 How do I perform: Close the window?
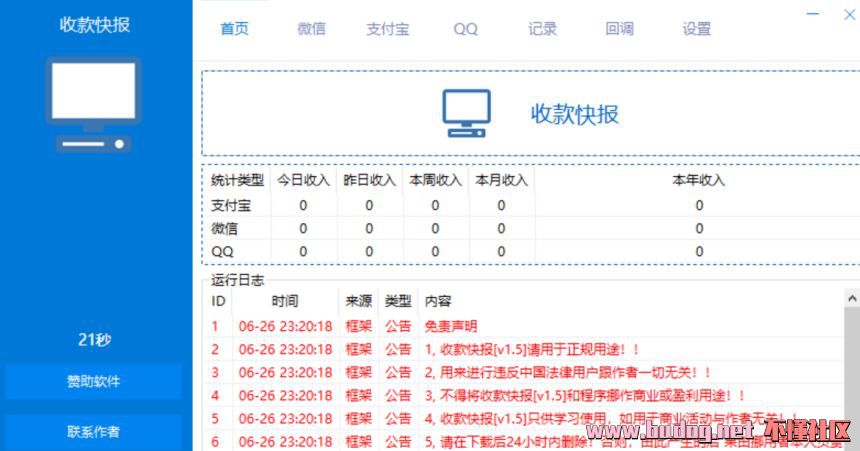[x=850, y=14]
